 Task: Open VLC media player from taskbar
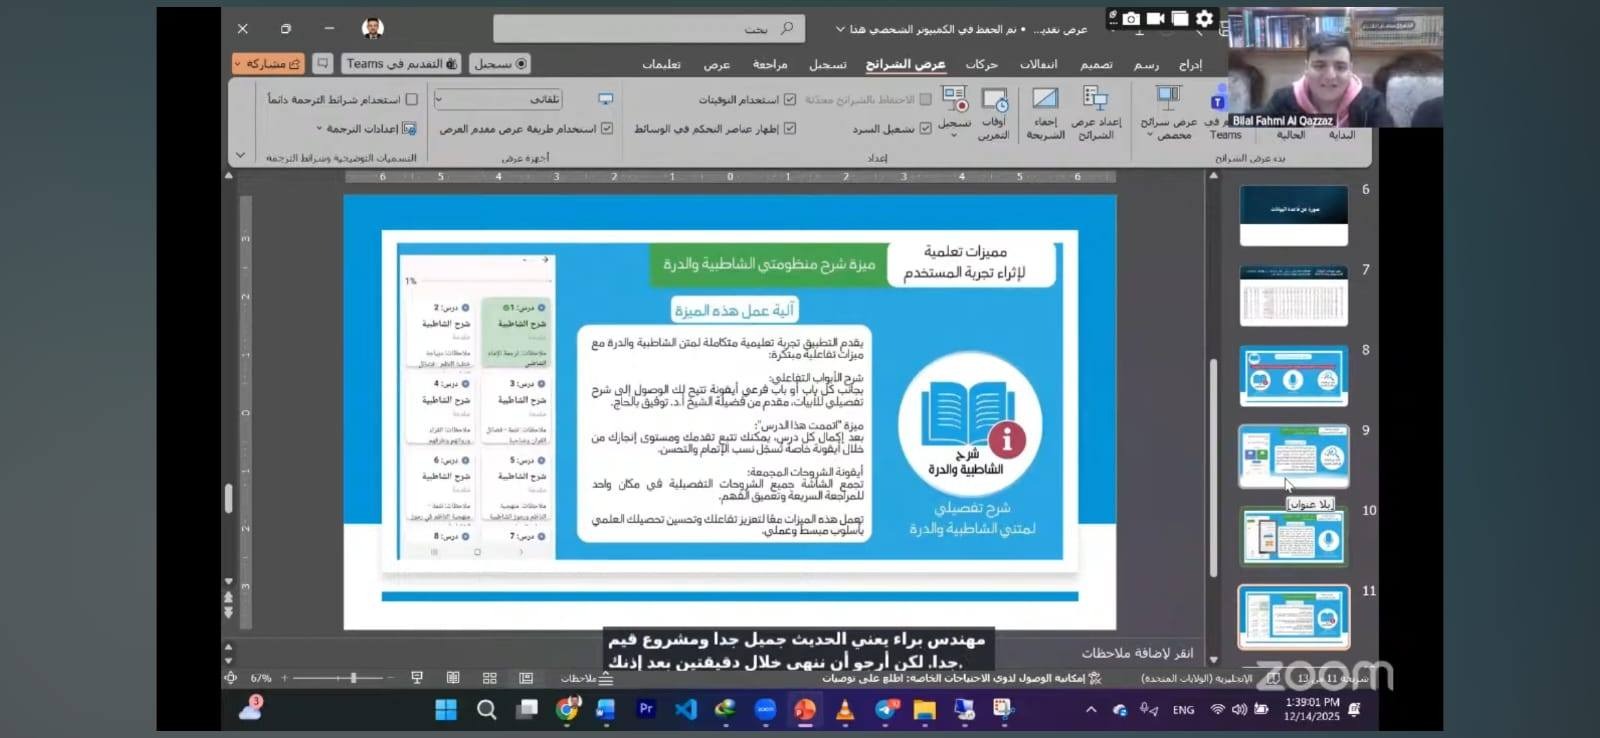[x=845, y=710]
